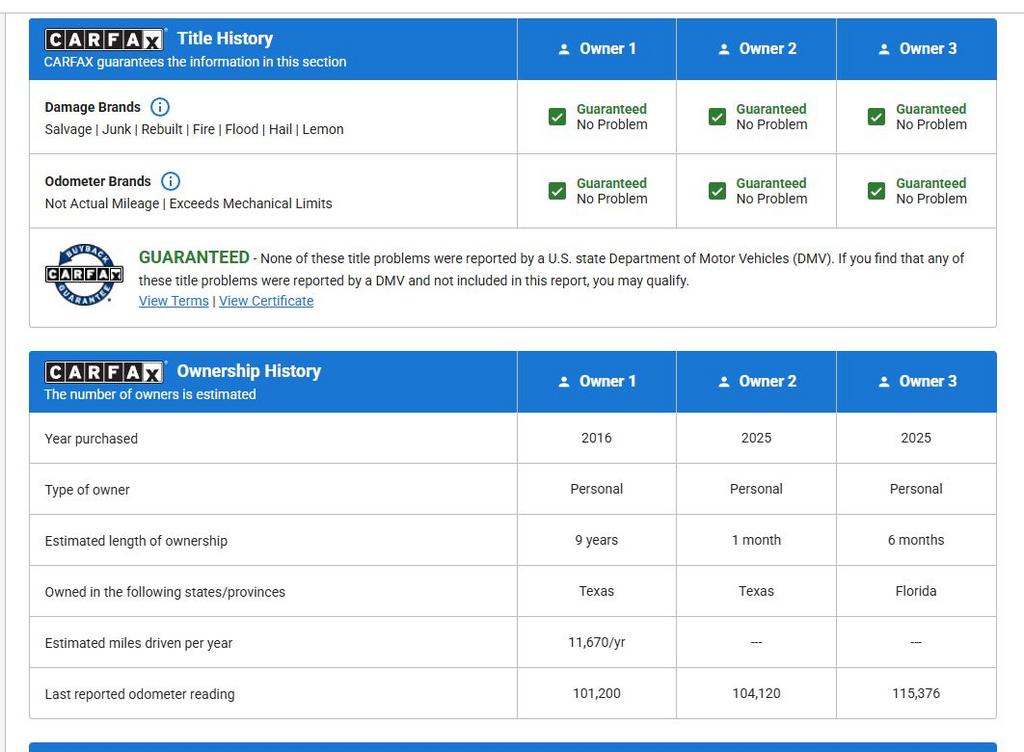Click the Damage Brands info icon
1024x752 pixels.
pyautogui.click(x=160, y=106)
